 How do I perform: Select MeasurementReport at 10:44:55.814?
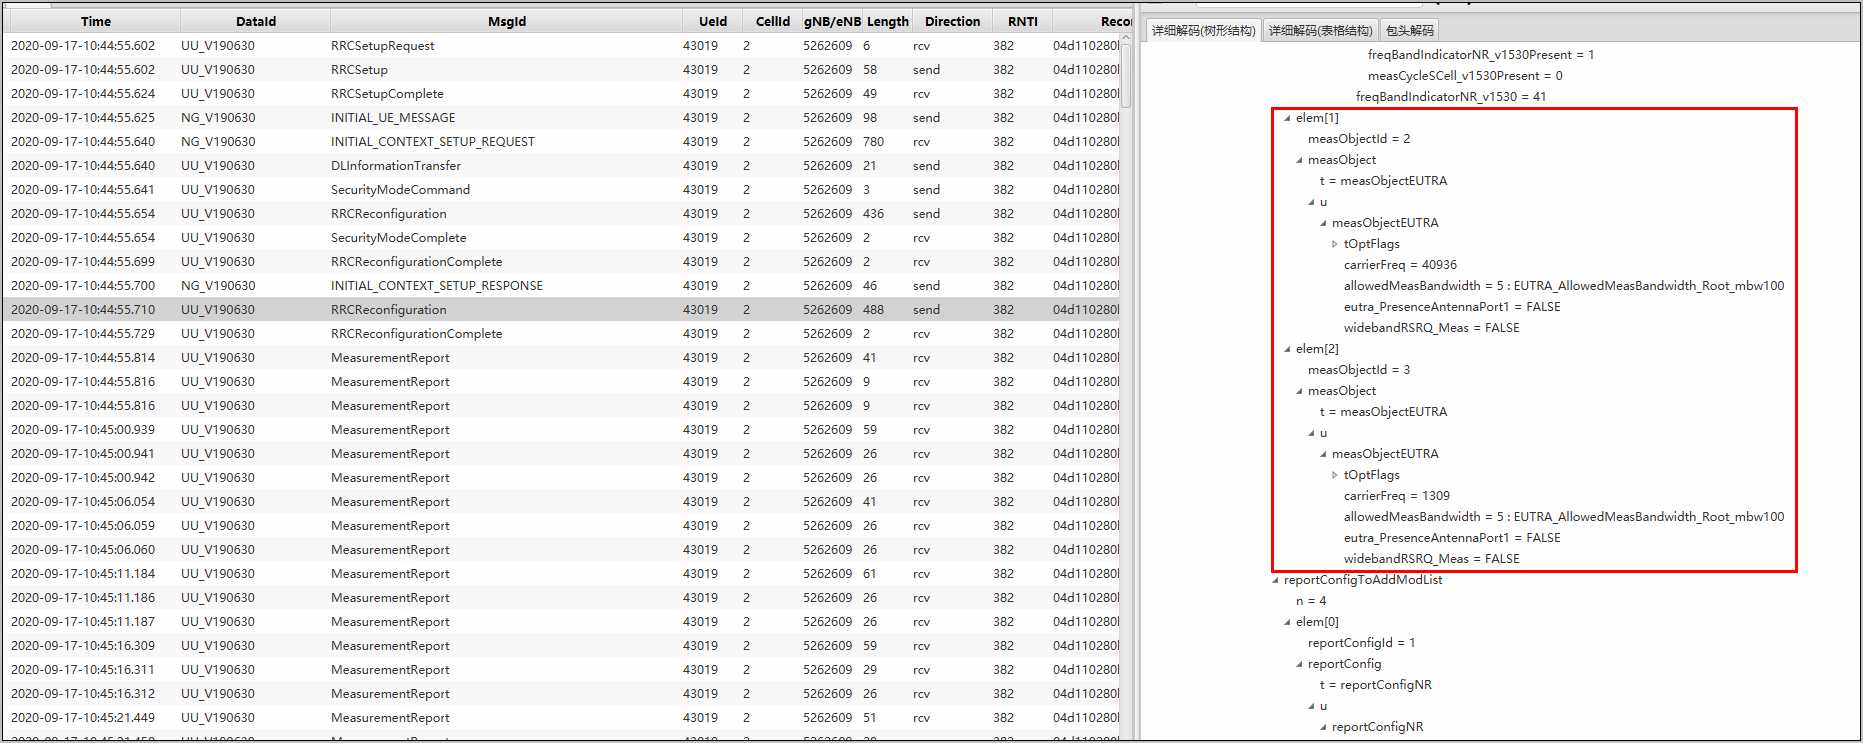[x=390, y=358]
